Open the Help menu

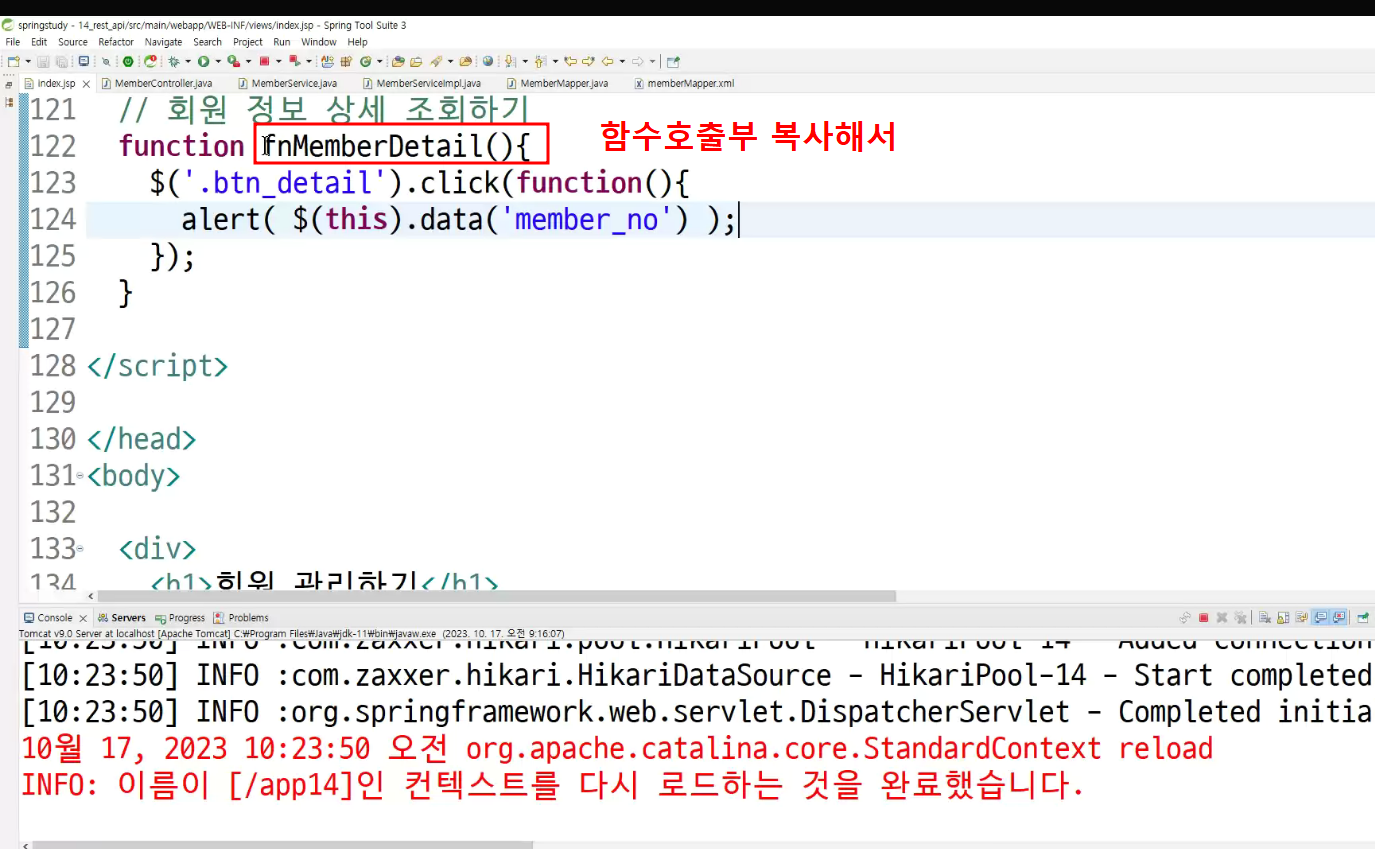click(358, 42)
